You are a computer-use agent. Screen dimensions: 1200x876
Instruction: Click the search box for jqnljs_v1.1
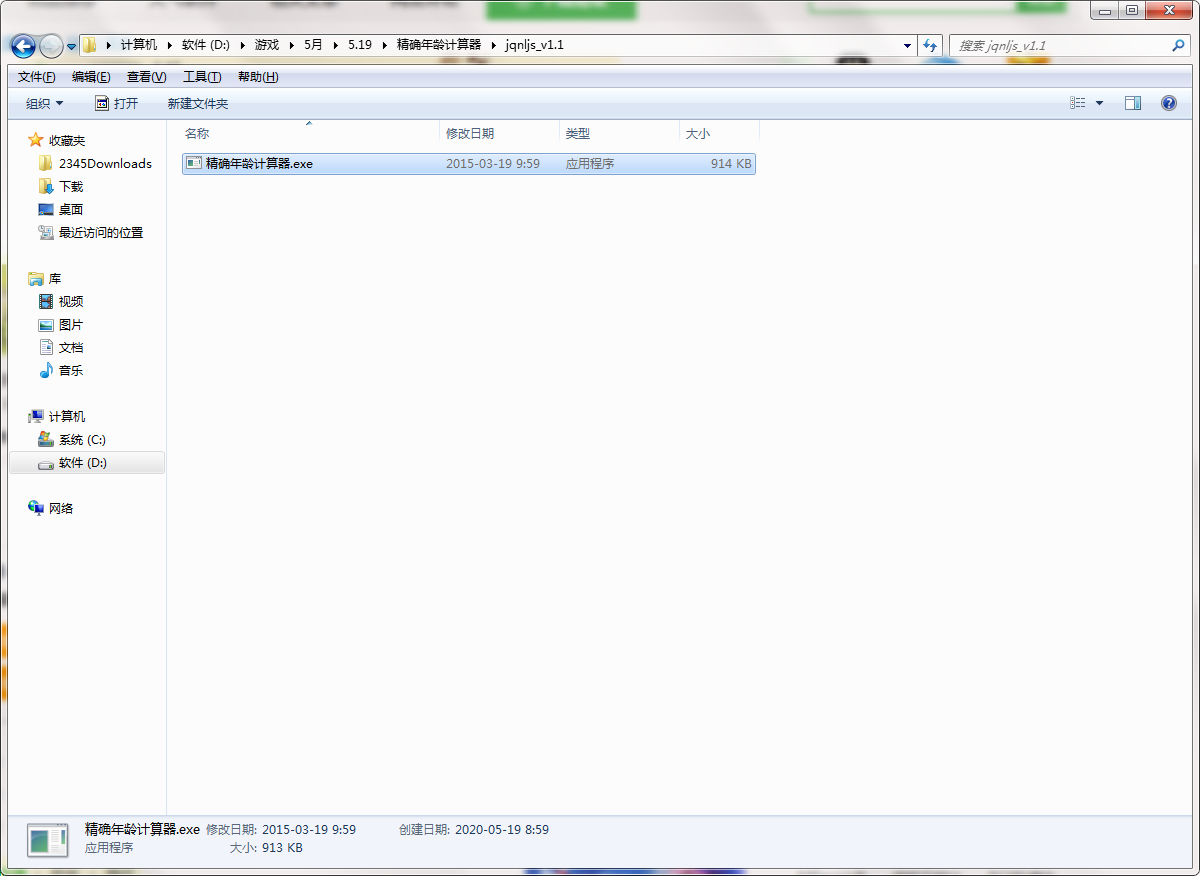tap(1060, 46)
